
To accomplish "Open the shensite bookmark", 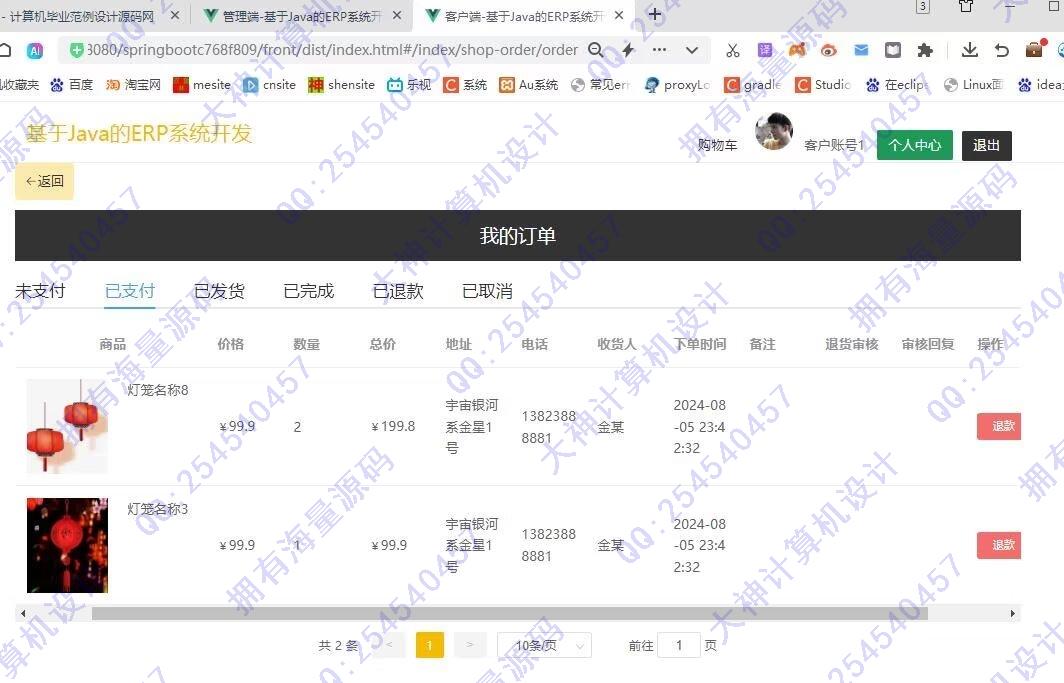I will (x=341, y=85).
